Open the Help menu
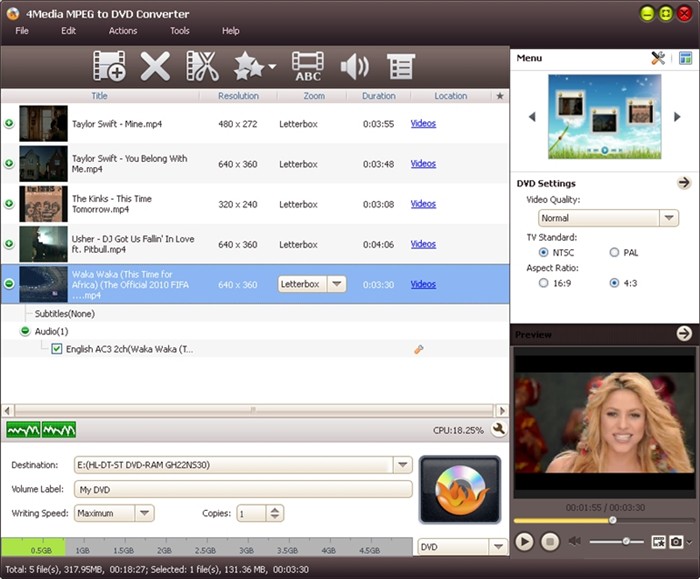 point(231,31)
